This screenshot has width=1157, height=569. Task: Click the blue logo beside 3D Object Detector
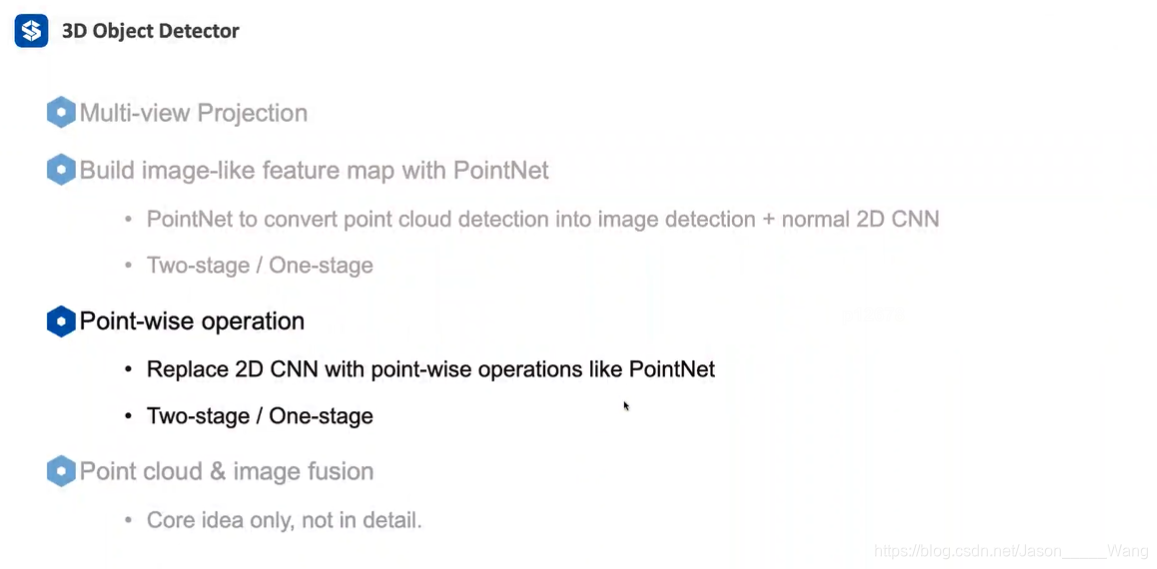point(31,30)
